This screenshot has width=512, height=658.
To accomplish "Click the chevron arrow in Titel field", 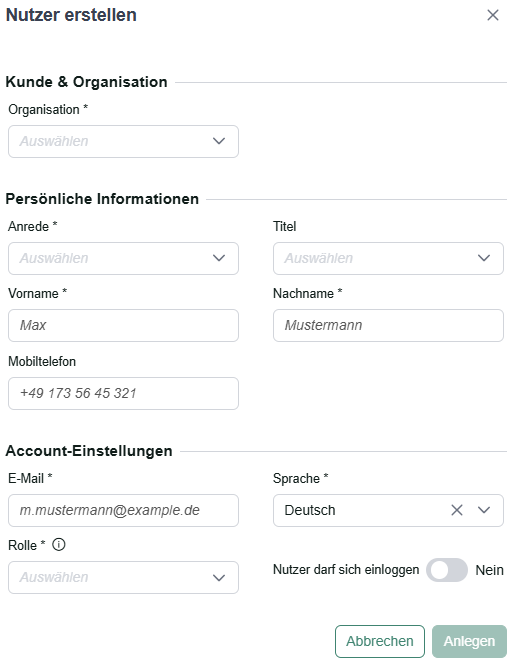I will (484, 258).
